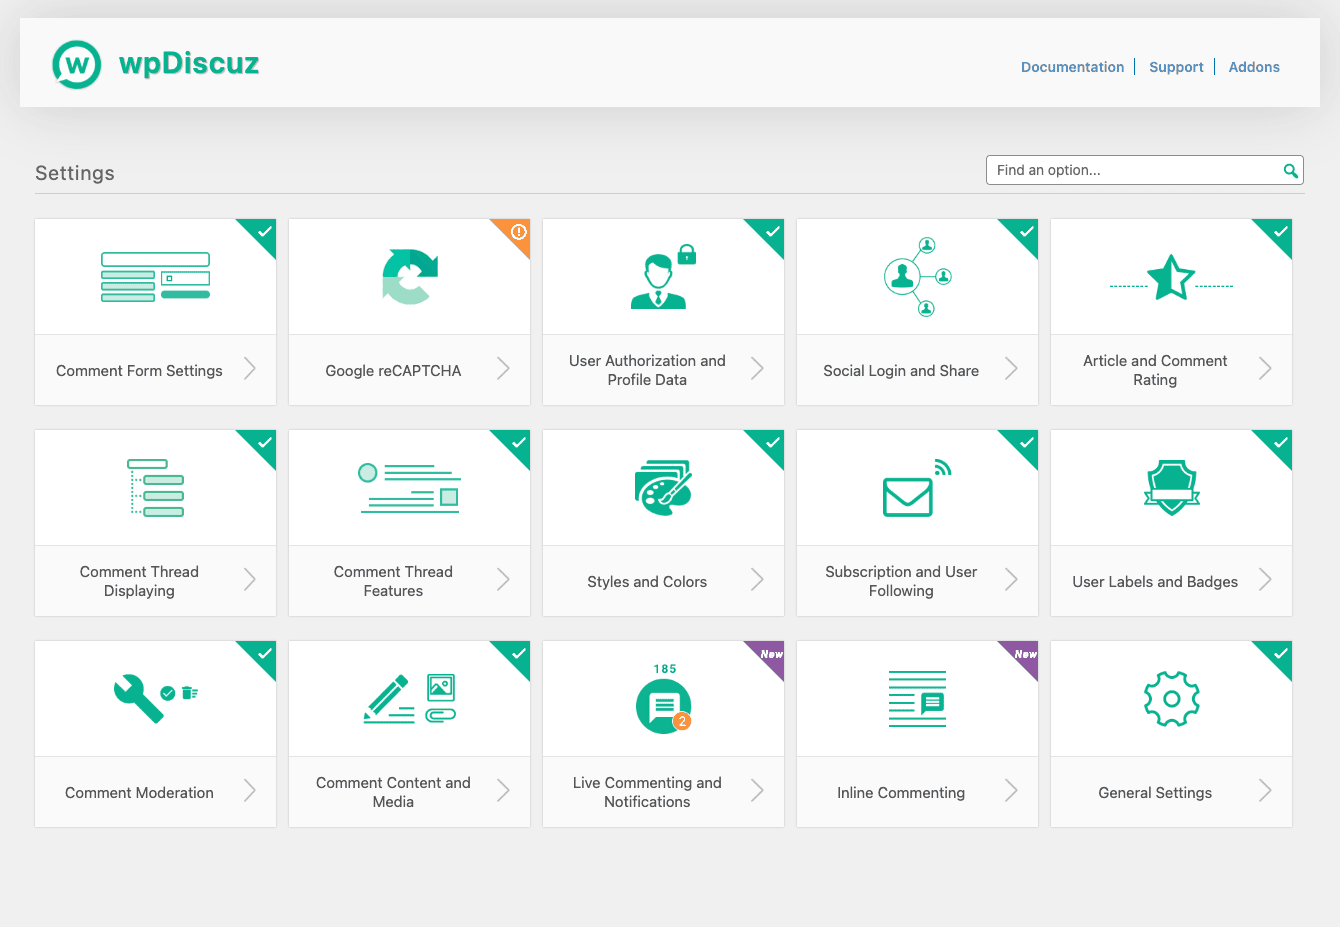This screenshot has height=927, width=1340.
Task: Click the chevron beside Comment Thread Displaying
Action: pos(250,580)
